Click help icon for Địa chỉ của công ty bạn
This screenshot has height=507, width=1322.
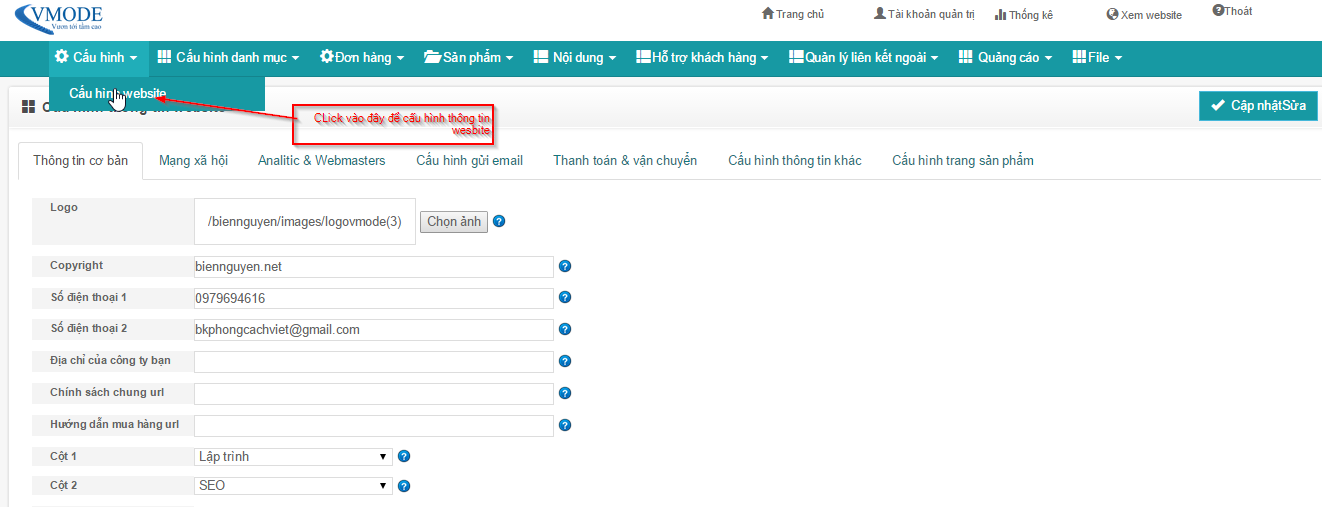pyautogui.click(x=564, y=361)
